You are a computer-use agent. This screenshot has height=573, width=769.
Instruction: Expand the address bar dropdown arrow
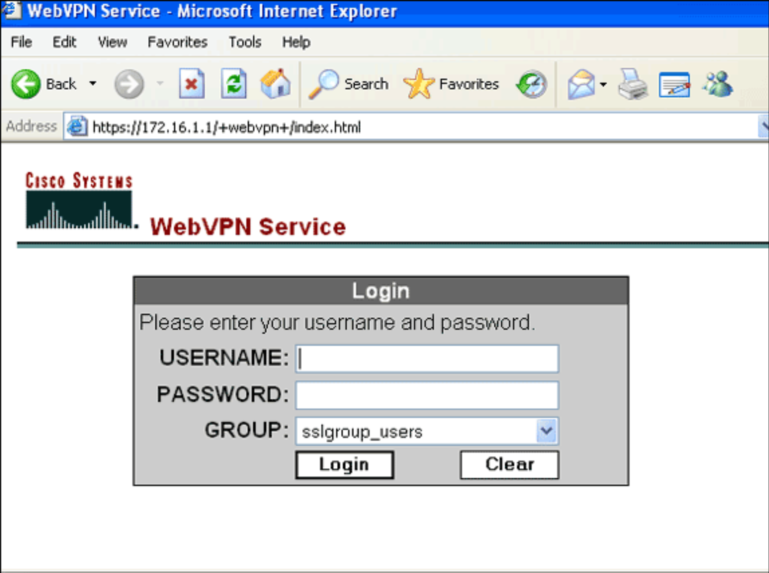tap(764, 127)
